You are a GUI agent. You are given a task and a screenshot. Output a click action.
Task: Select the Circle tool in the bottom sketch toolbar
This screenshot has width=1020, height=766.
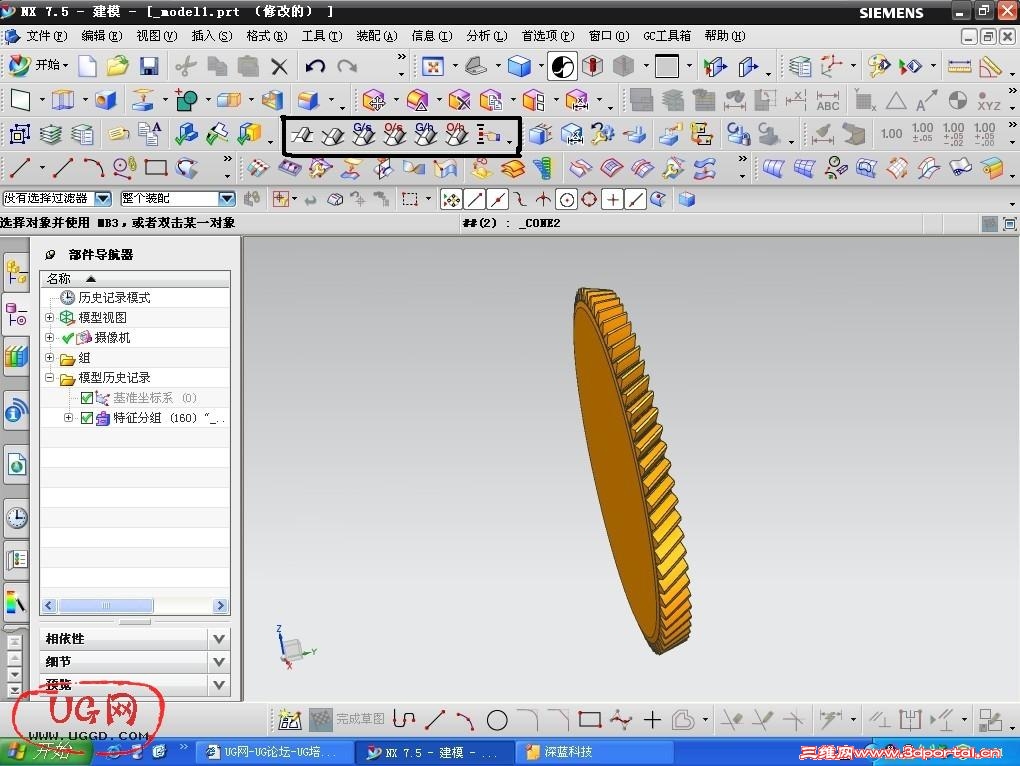[497, 720]
